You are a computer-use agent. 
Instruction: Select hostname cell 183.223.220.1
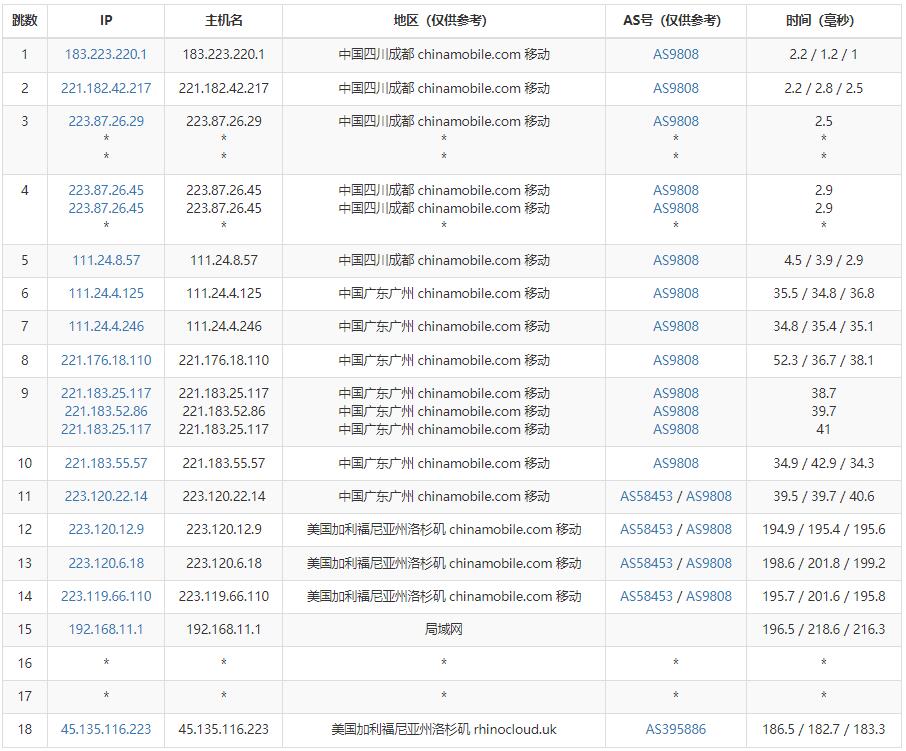pyautogui.click(x=224, y=54)
